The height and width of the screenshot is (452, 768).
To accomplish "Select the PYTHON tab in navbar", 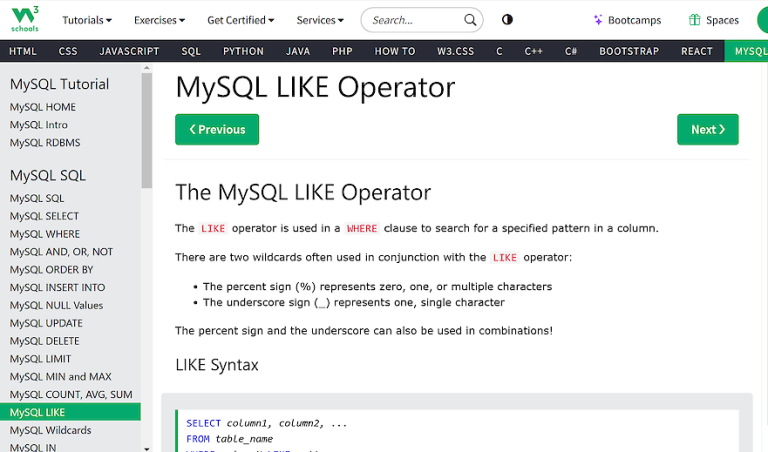I will click(x=243, y=51).
